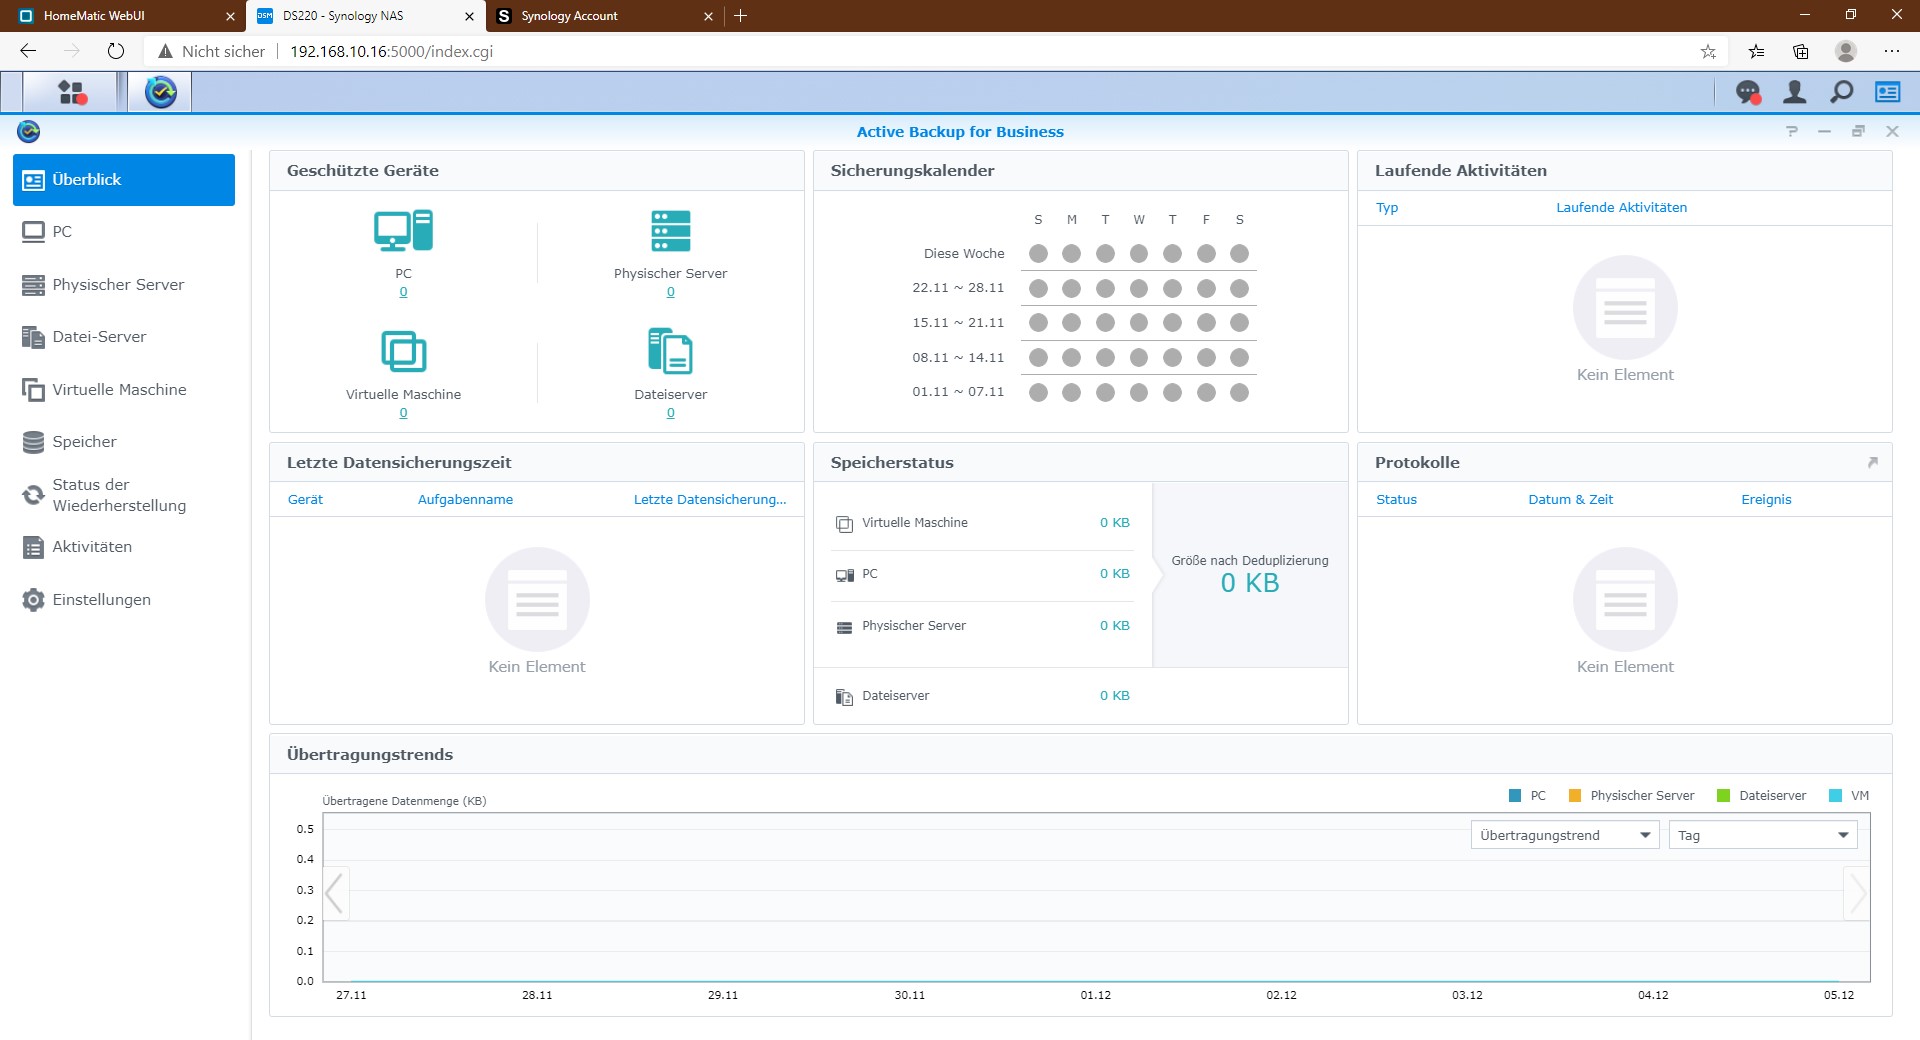Sort Protokolle by Status column

click(x=1396, y=500)
